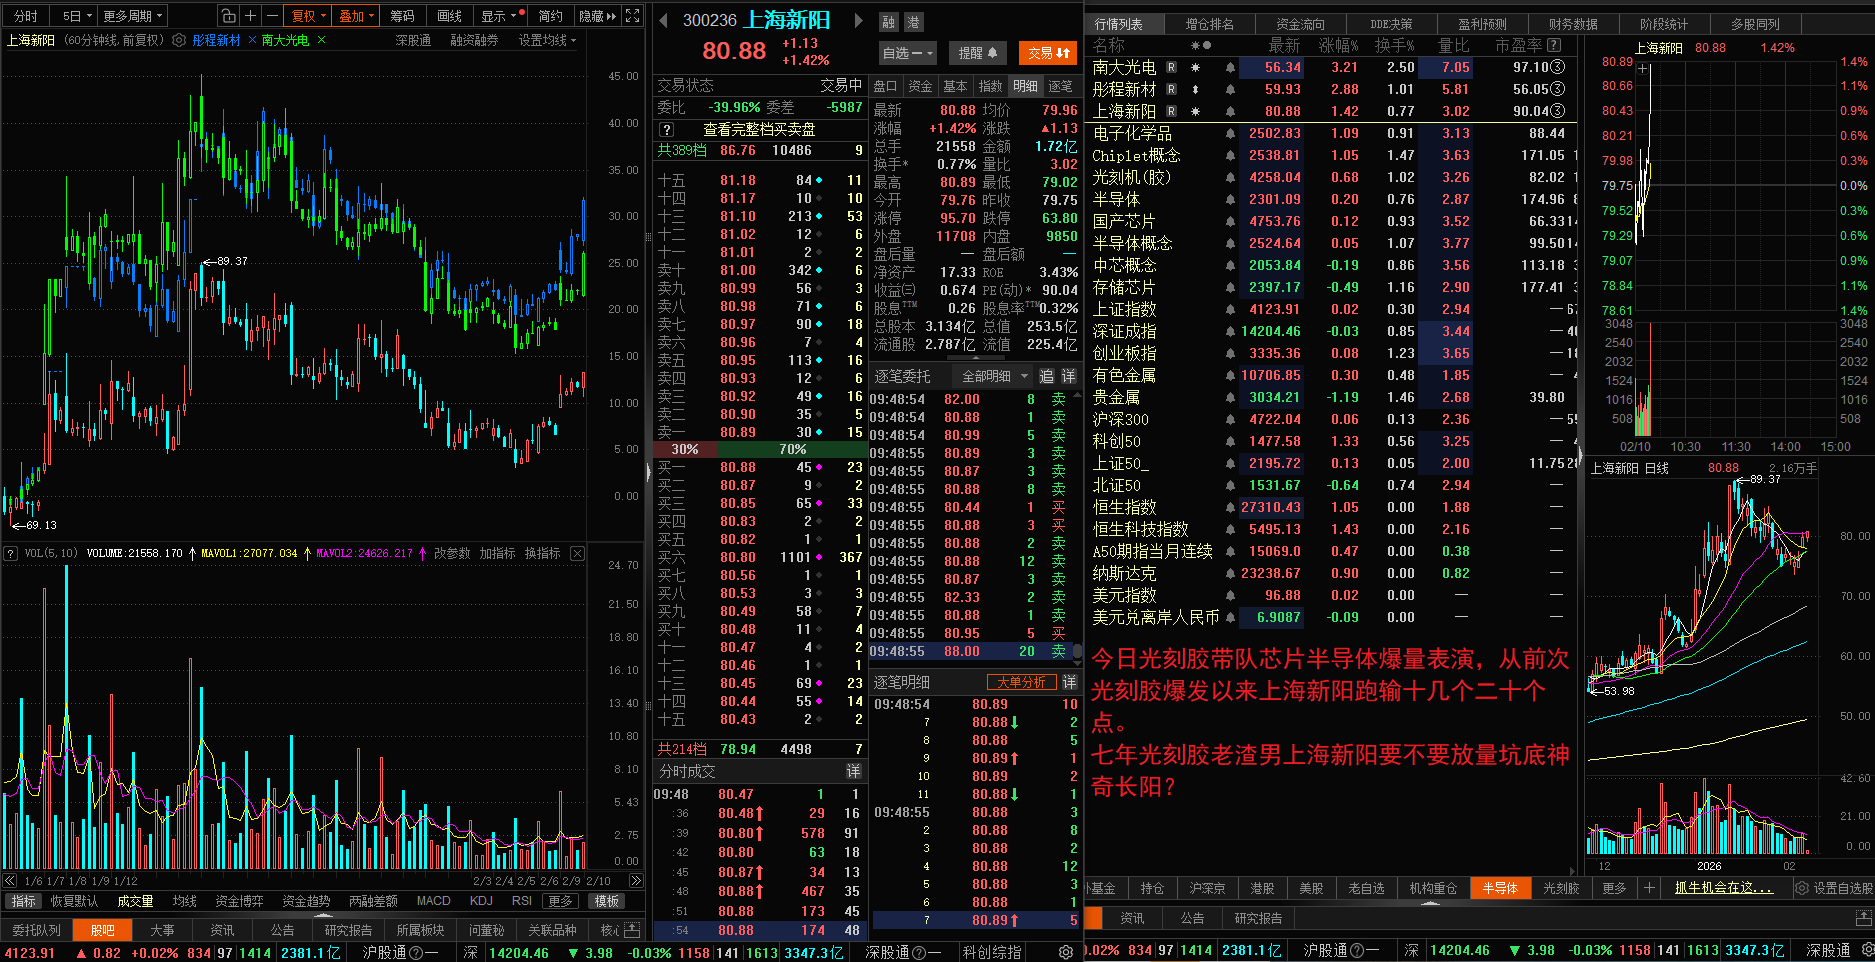Click the help icon beside 市盈率 column
This screenshot has height=962, width=1875.
(x=1554, y=45)
